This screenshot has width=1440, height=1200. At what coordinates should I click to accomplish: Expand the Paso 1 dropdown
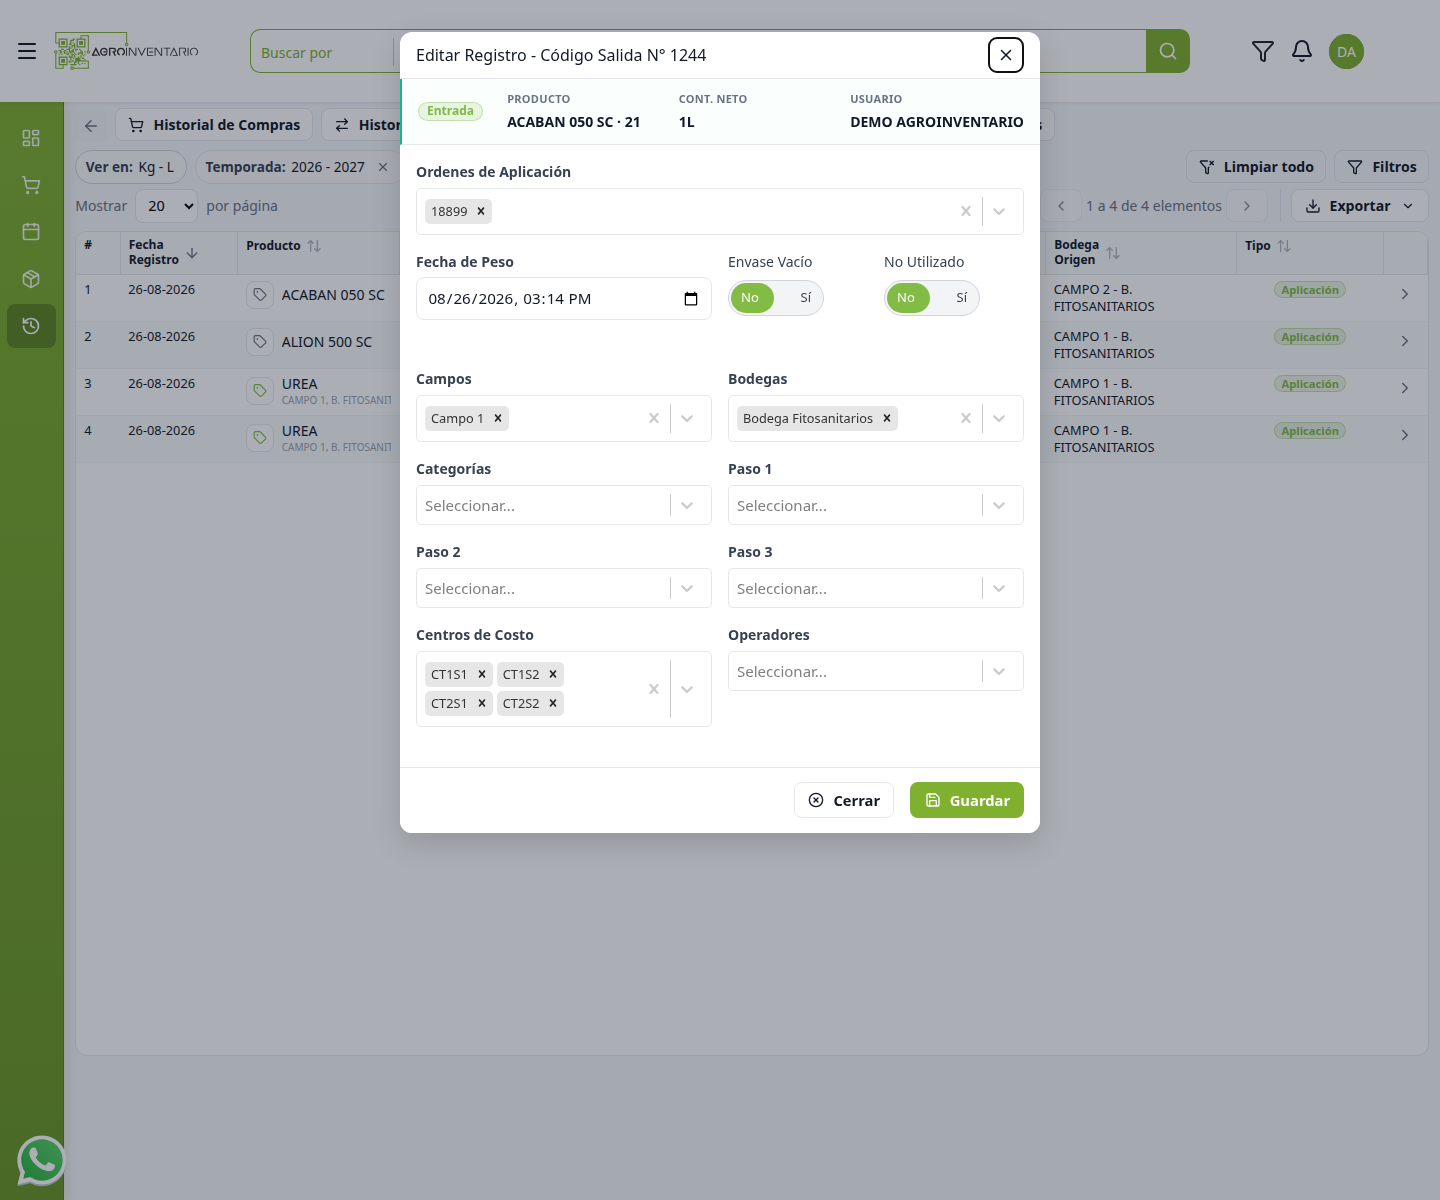click(x=999, y=505)
